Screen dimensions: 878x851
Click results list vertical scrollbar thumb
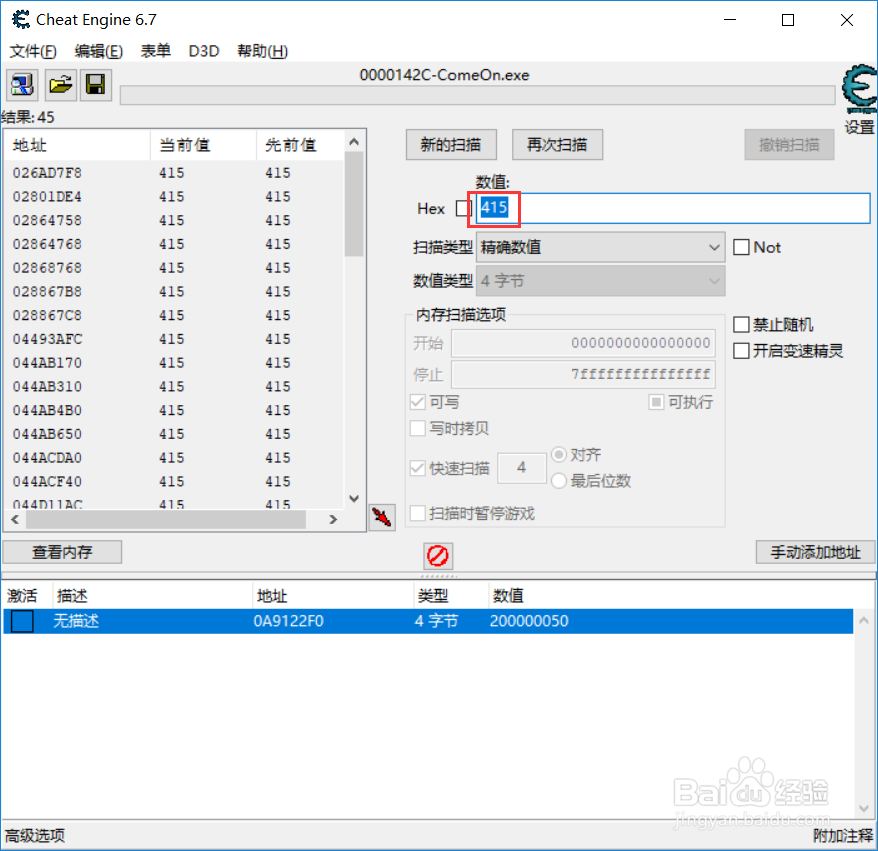[x=354, y=204]
